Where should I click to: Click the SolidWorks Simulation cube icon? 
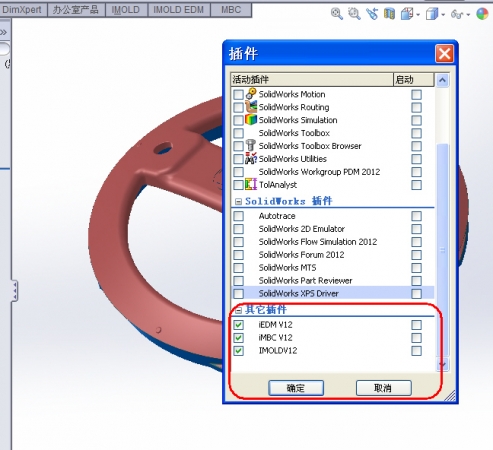[x=251, y=119]
